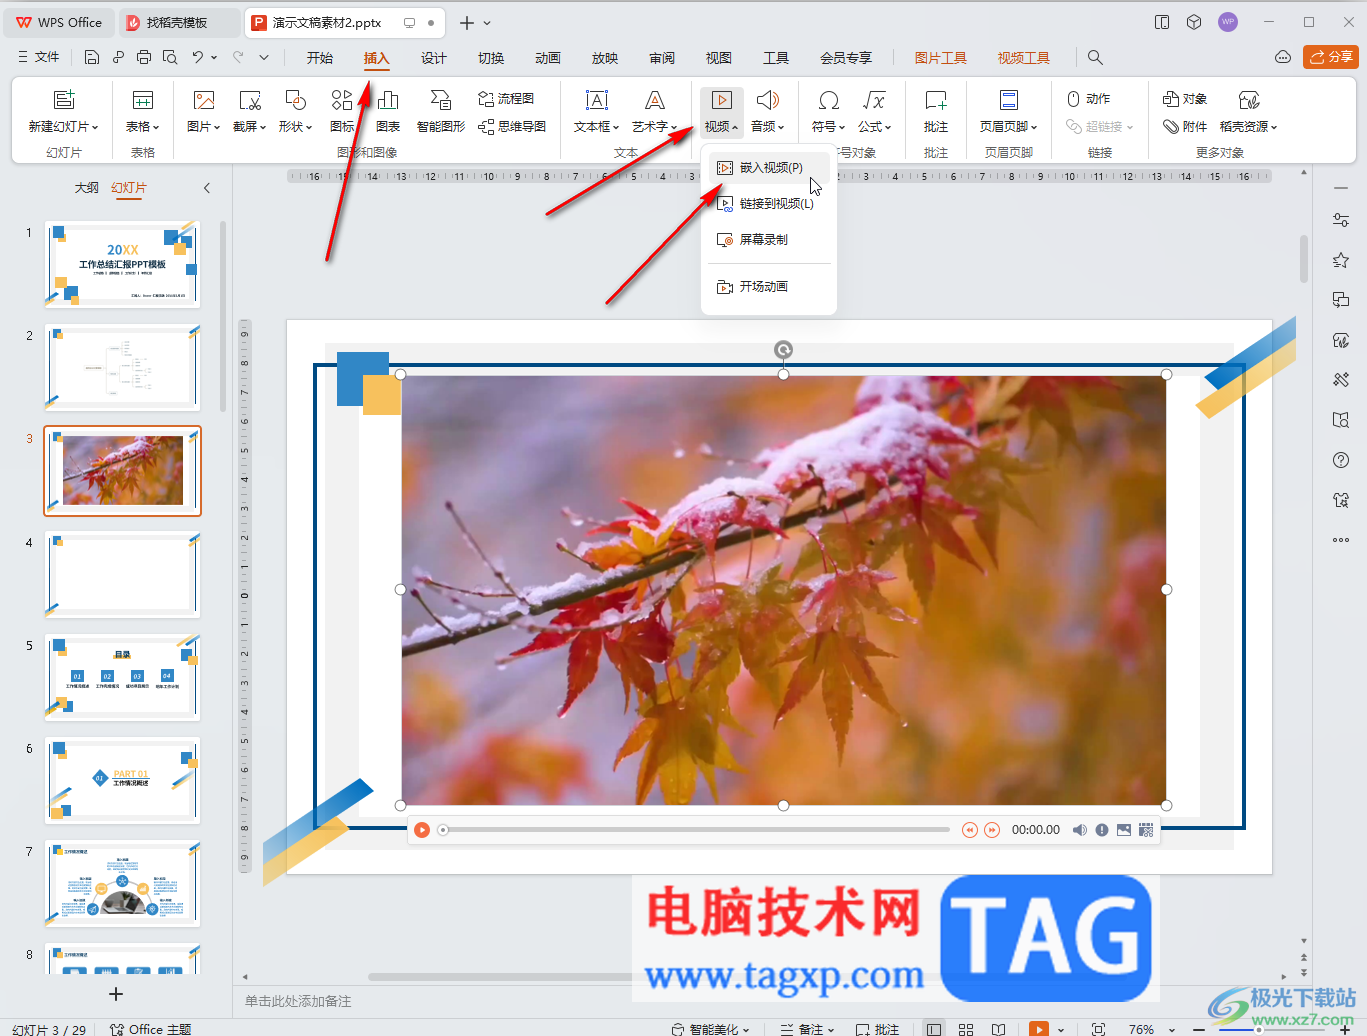This screenshot has height=1036, width=1367.
Task: Click the print icon in quick access toolbar
Action: point(143,57)
